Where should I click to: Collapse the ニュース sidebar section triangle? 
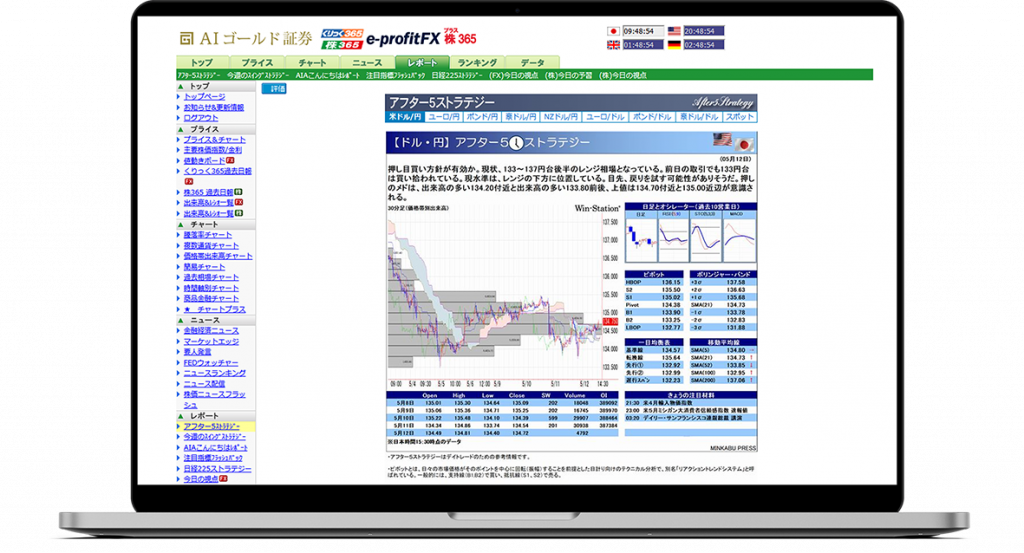click(x=181, y=321)
